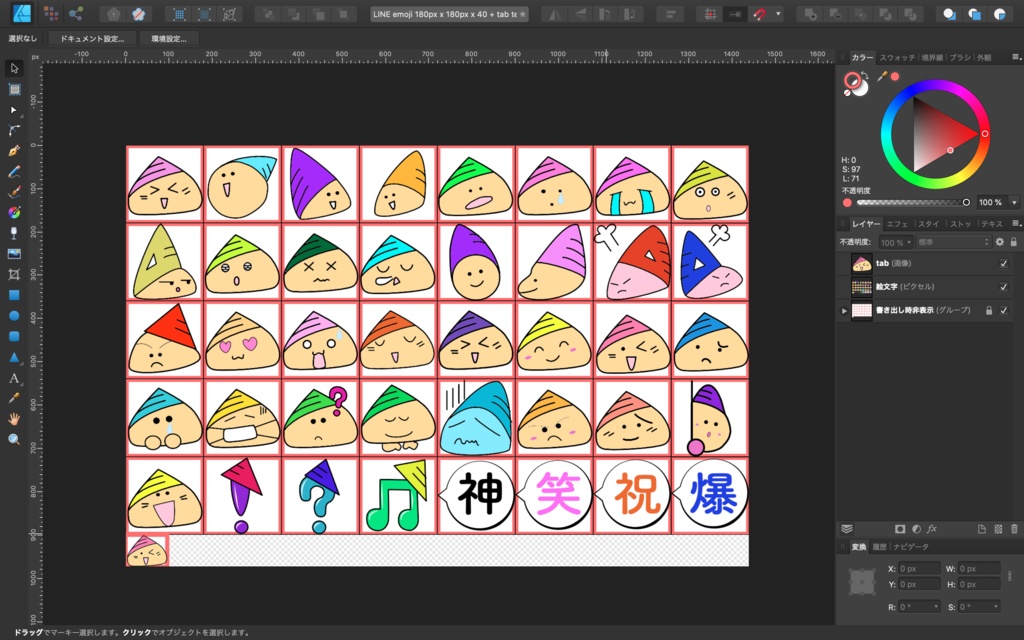
Task: Toggle visibility of the 絵文字 pixel layer
Action: point(1003,287)
